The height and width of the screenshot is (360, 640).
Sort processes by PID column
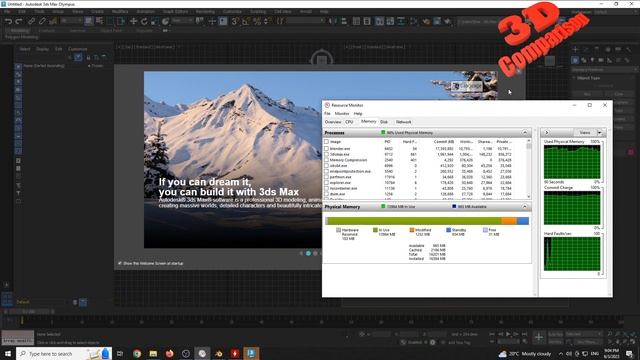(x=387, y=142)
